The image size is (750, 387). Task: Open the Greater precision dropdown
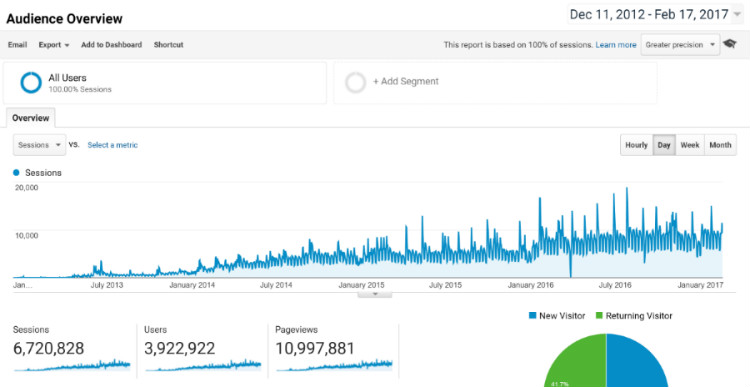(680, 44)
